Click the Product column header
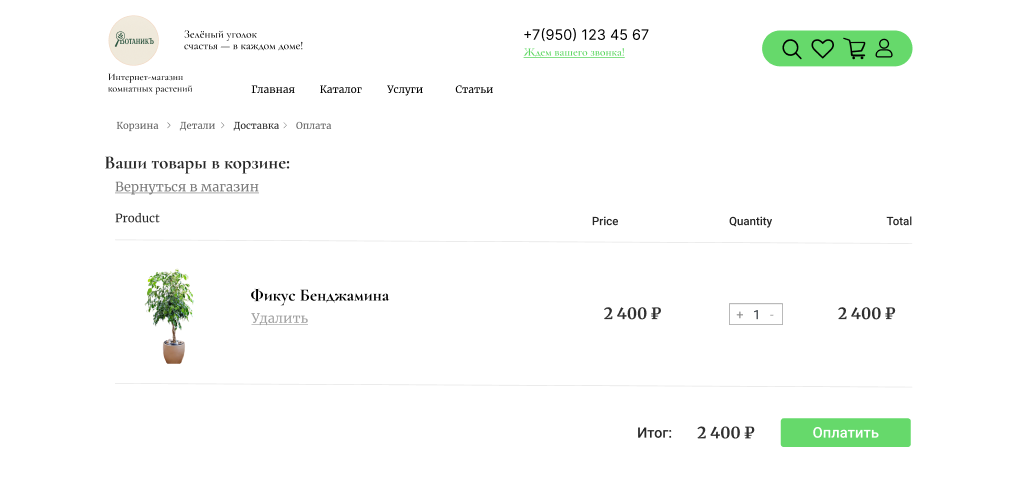The image size is (1025, 488). tap(137, 218)
